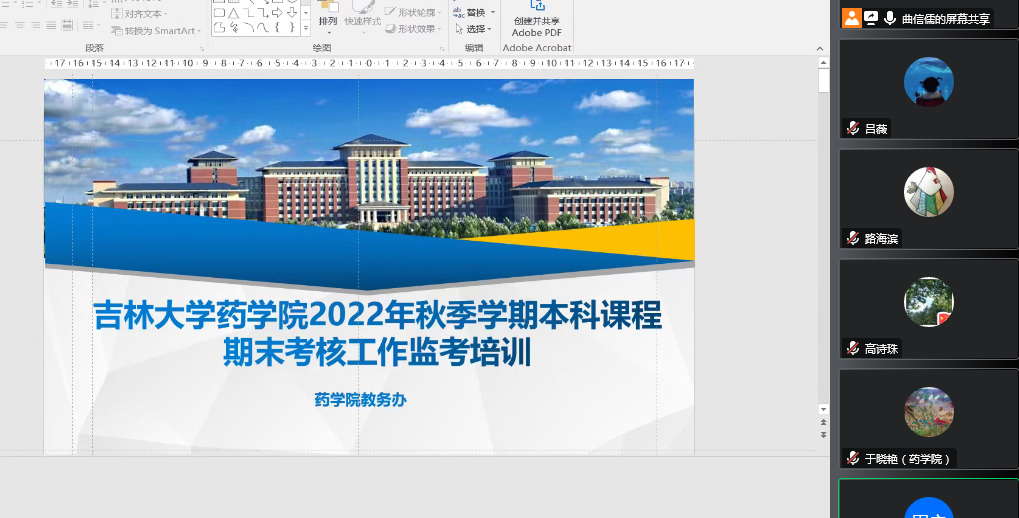Click the screen-share icon beside the presenter name
Screen dimensions: 1019x518
pyautogui.click(x=871, y=18)
